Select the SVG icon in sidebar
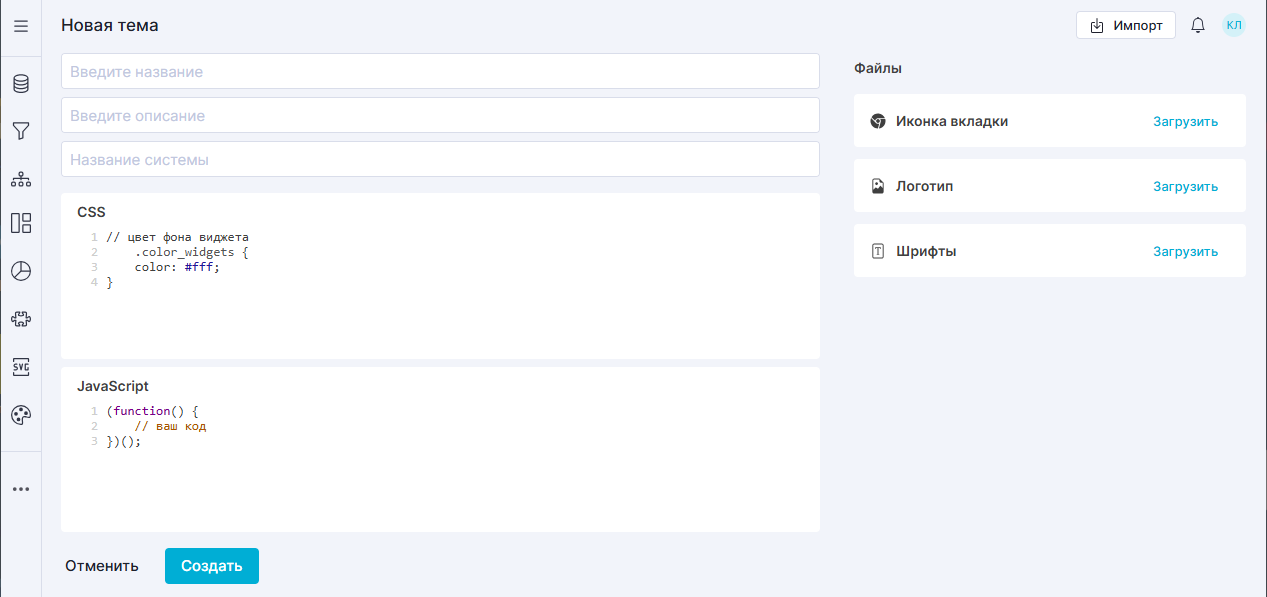 (x=21, y=367)
